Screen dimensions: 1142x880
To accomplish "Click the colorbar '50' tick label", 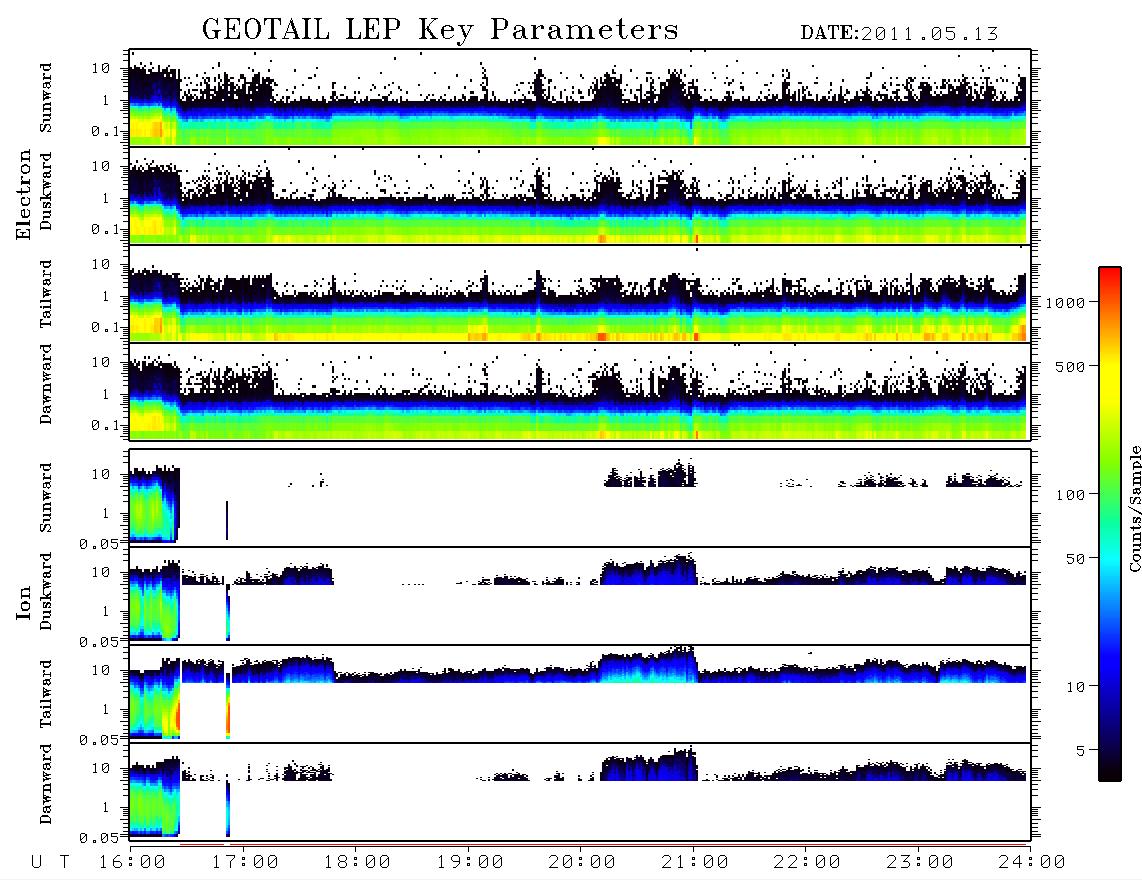I will [x=1076, y=559].
